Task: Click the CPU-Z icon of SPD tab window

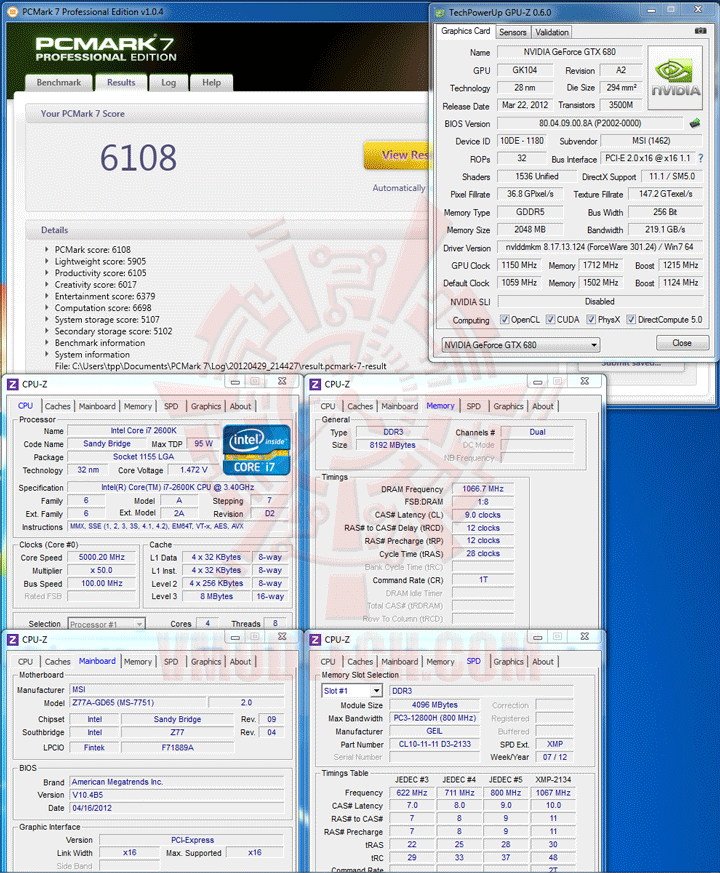Action: 315,640
